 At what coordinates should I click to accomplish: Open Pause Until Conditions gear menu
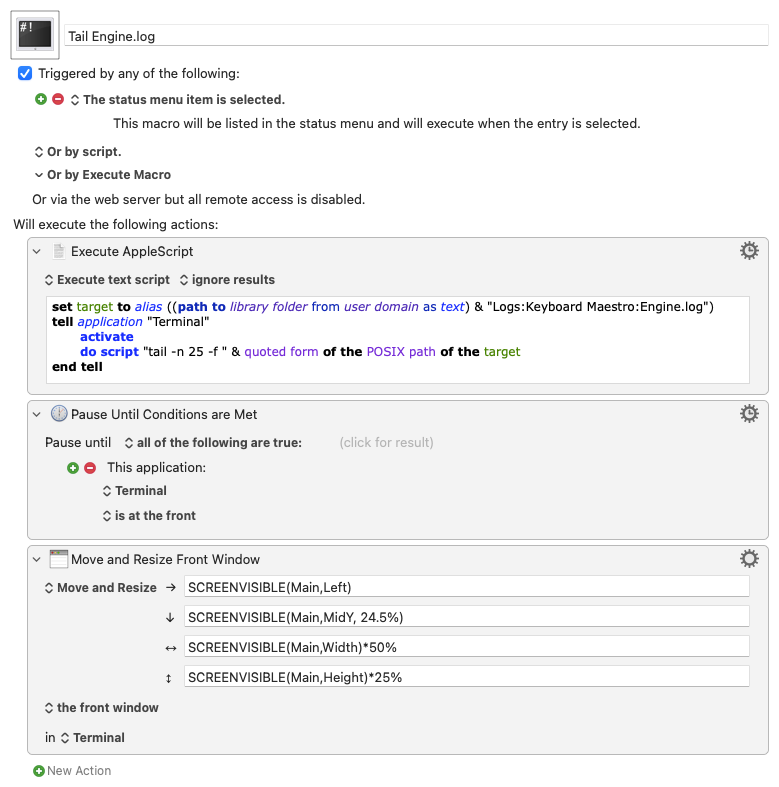click(x=749, y=414)
